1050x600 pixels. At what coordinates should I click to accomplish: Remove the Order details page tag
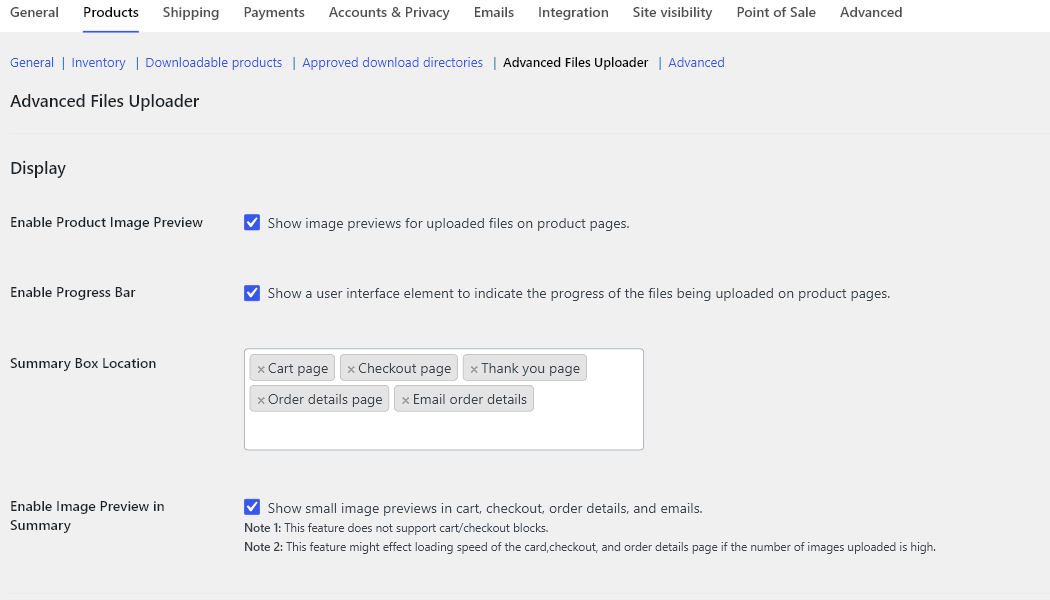[x=261, y=400]
